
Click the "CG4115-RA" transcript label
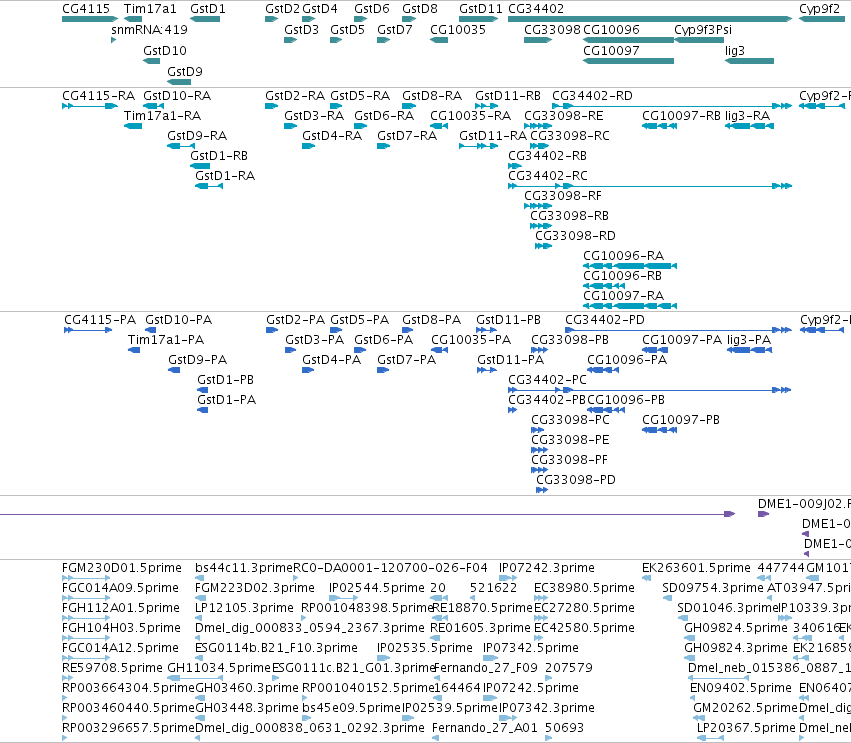point(99,96)
